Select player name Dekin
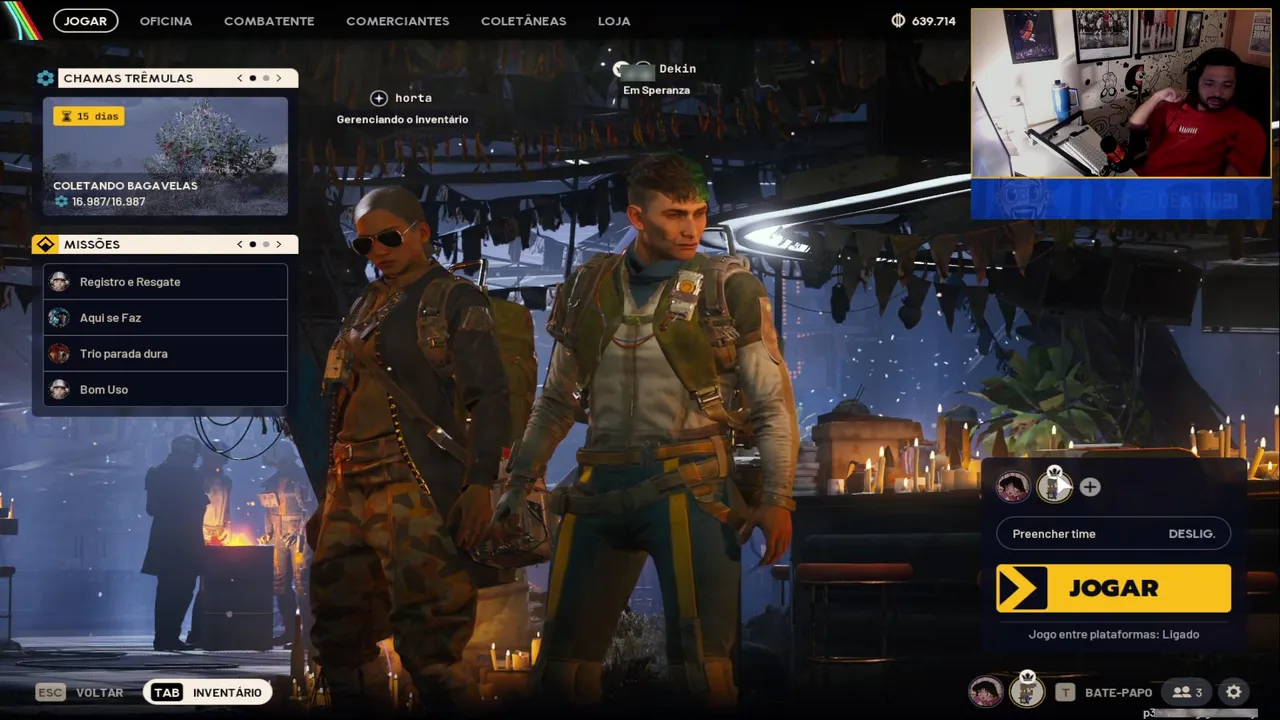This screenshot has width=1280, height=720. (677, 69)
